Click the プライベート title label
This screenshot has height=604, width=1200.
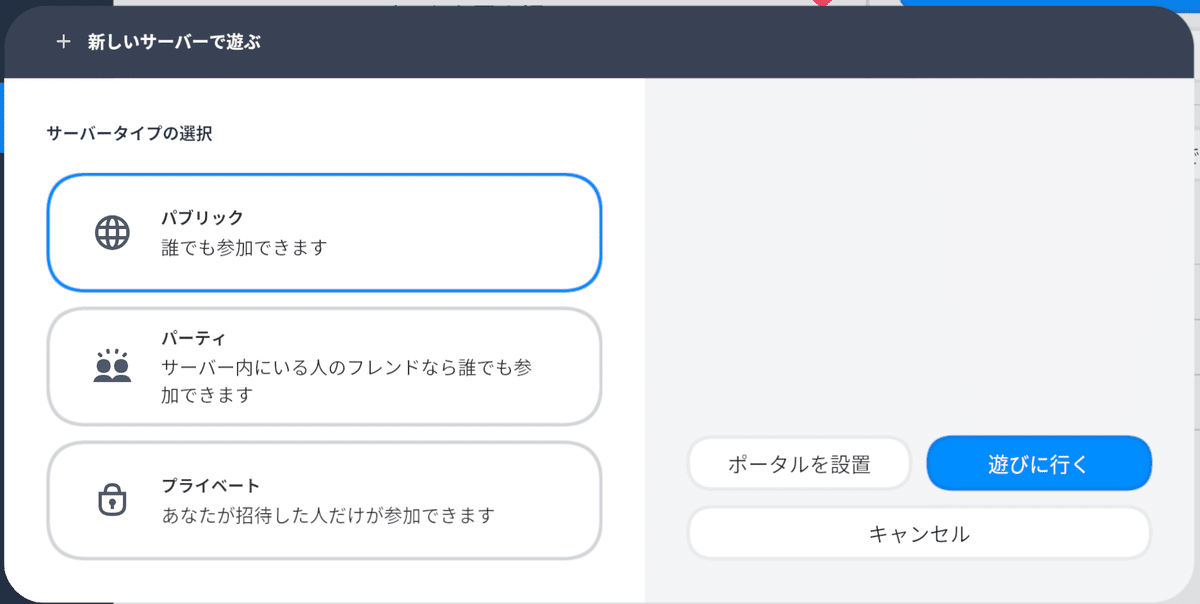(211, 486)
